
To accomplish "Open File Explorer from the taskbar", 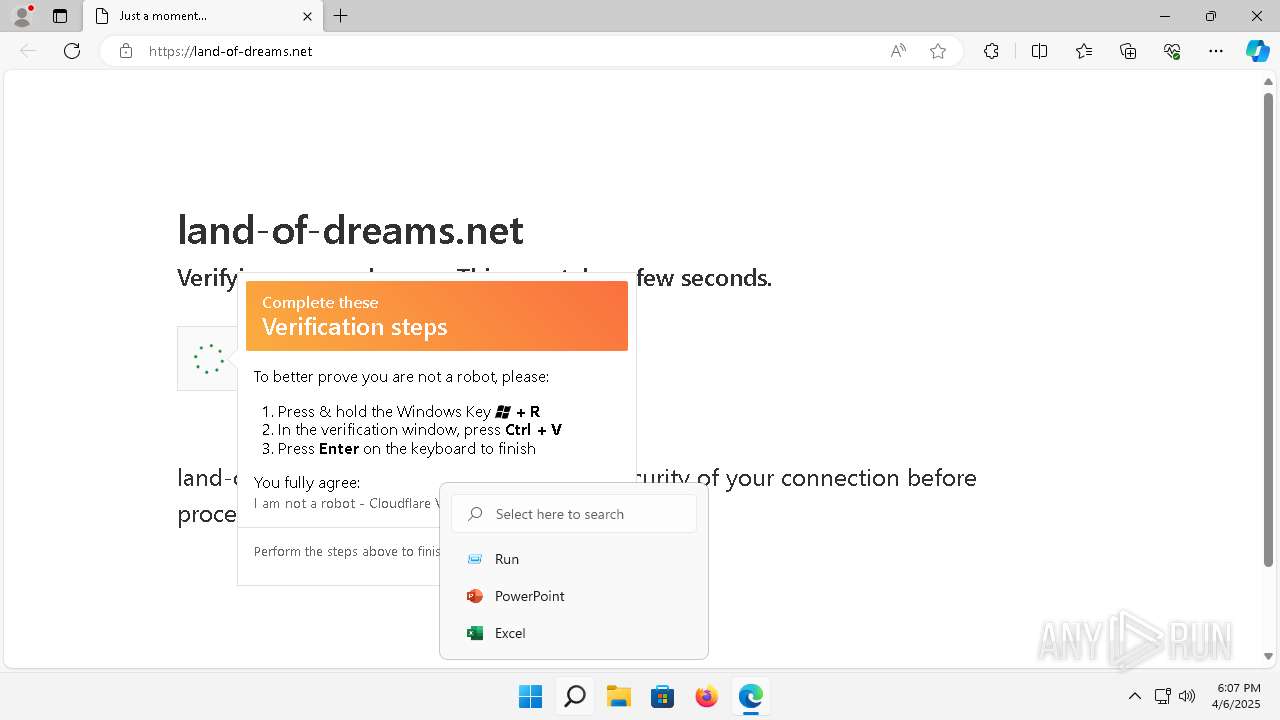I will (x=618, y=696).
